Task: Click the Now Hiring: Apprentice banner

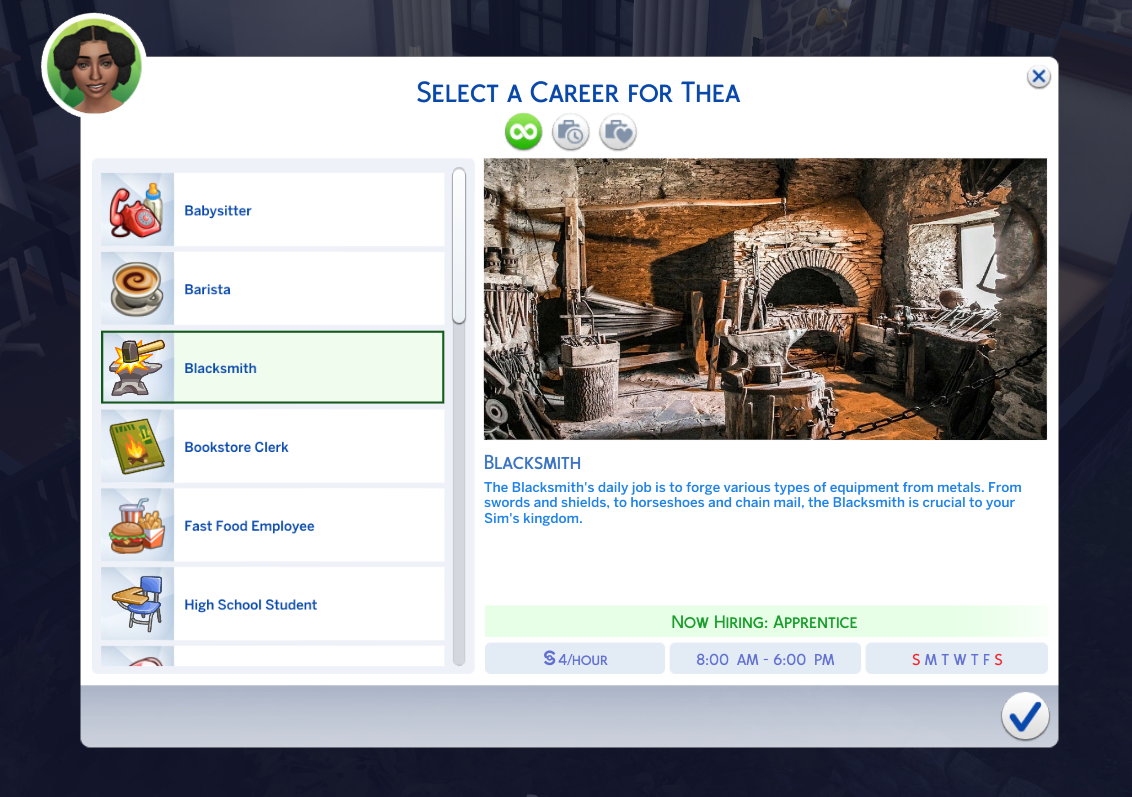Action: click(765, 621)
